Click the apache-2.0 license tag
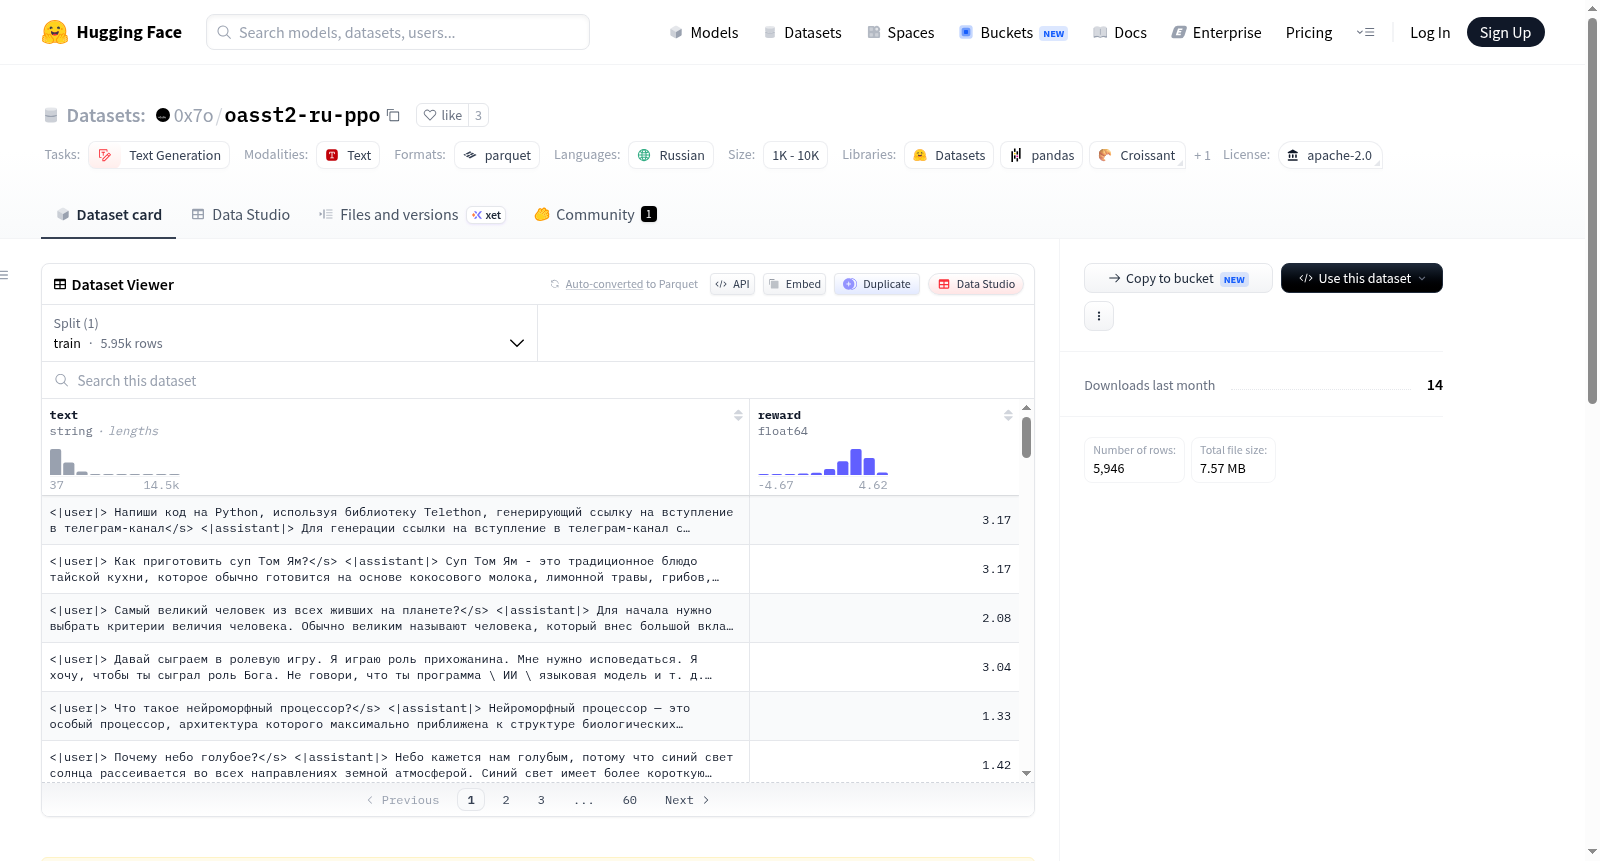Viewport: 1600px width, 861px height. pyautogui.click(x=1330, y=155)
